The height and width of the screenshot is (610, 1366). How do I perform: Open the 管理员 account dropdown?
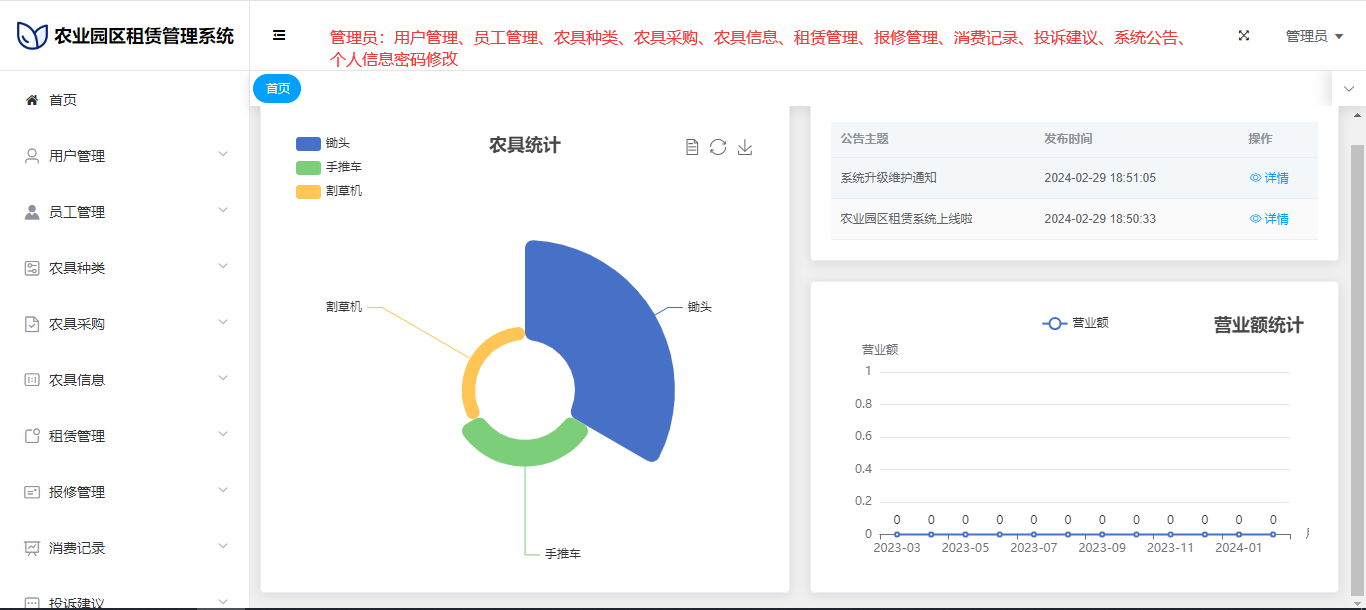(1314, 36)
